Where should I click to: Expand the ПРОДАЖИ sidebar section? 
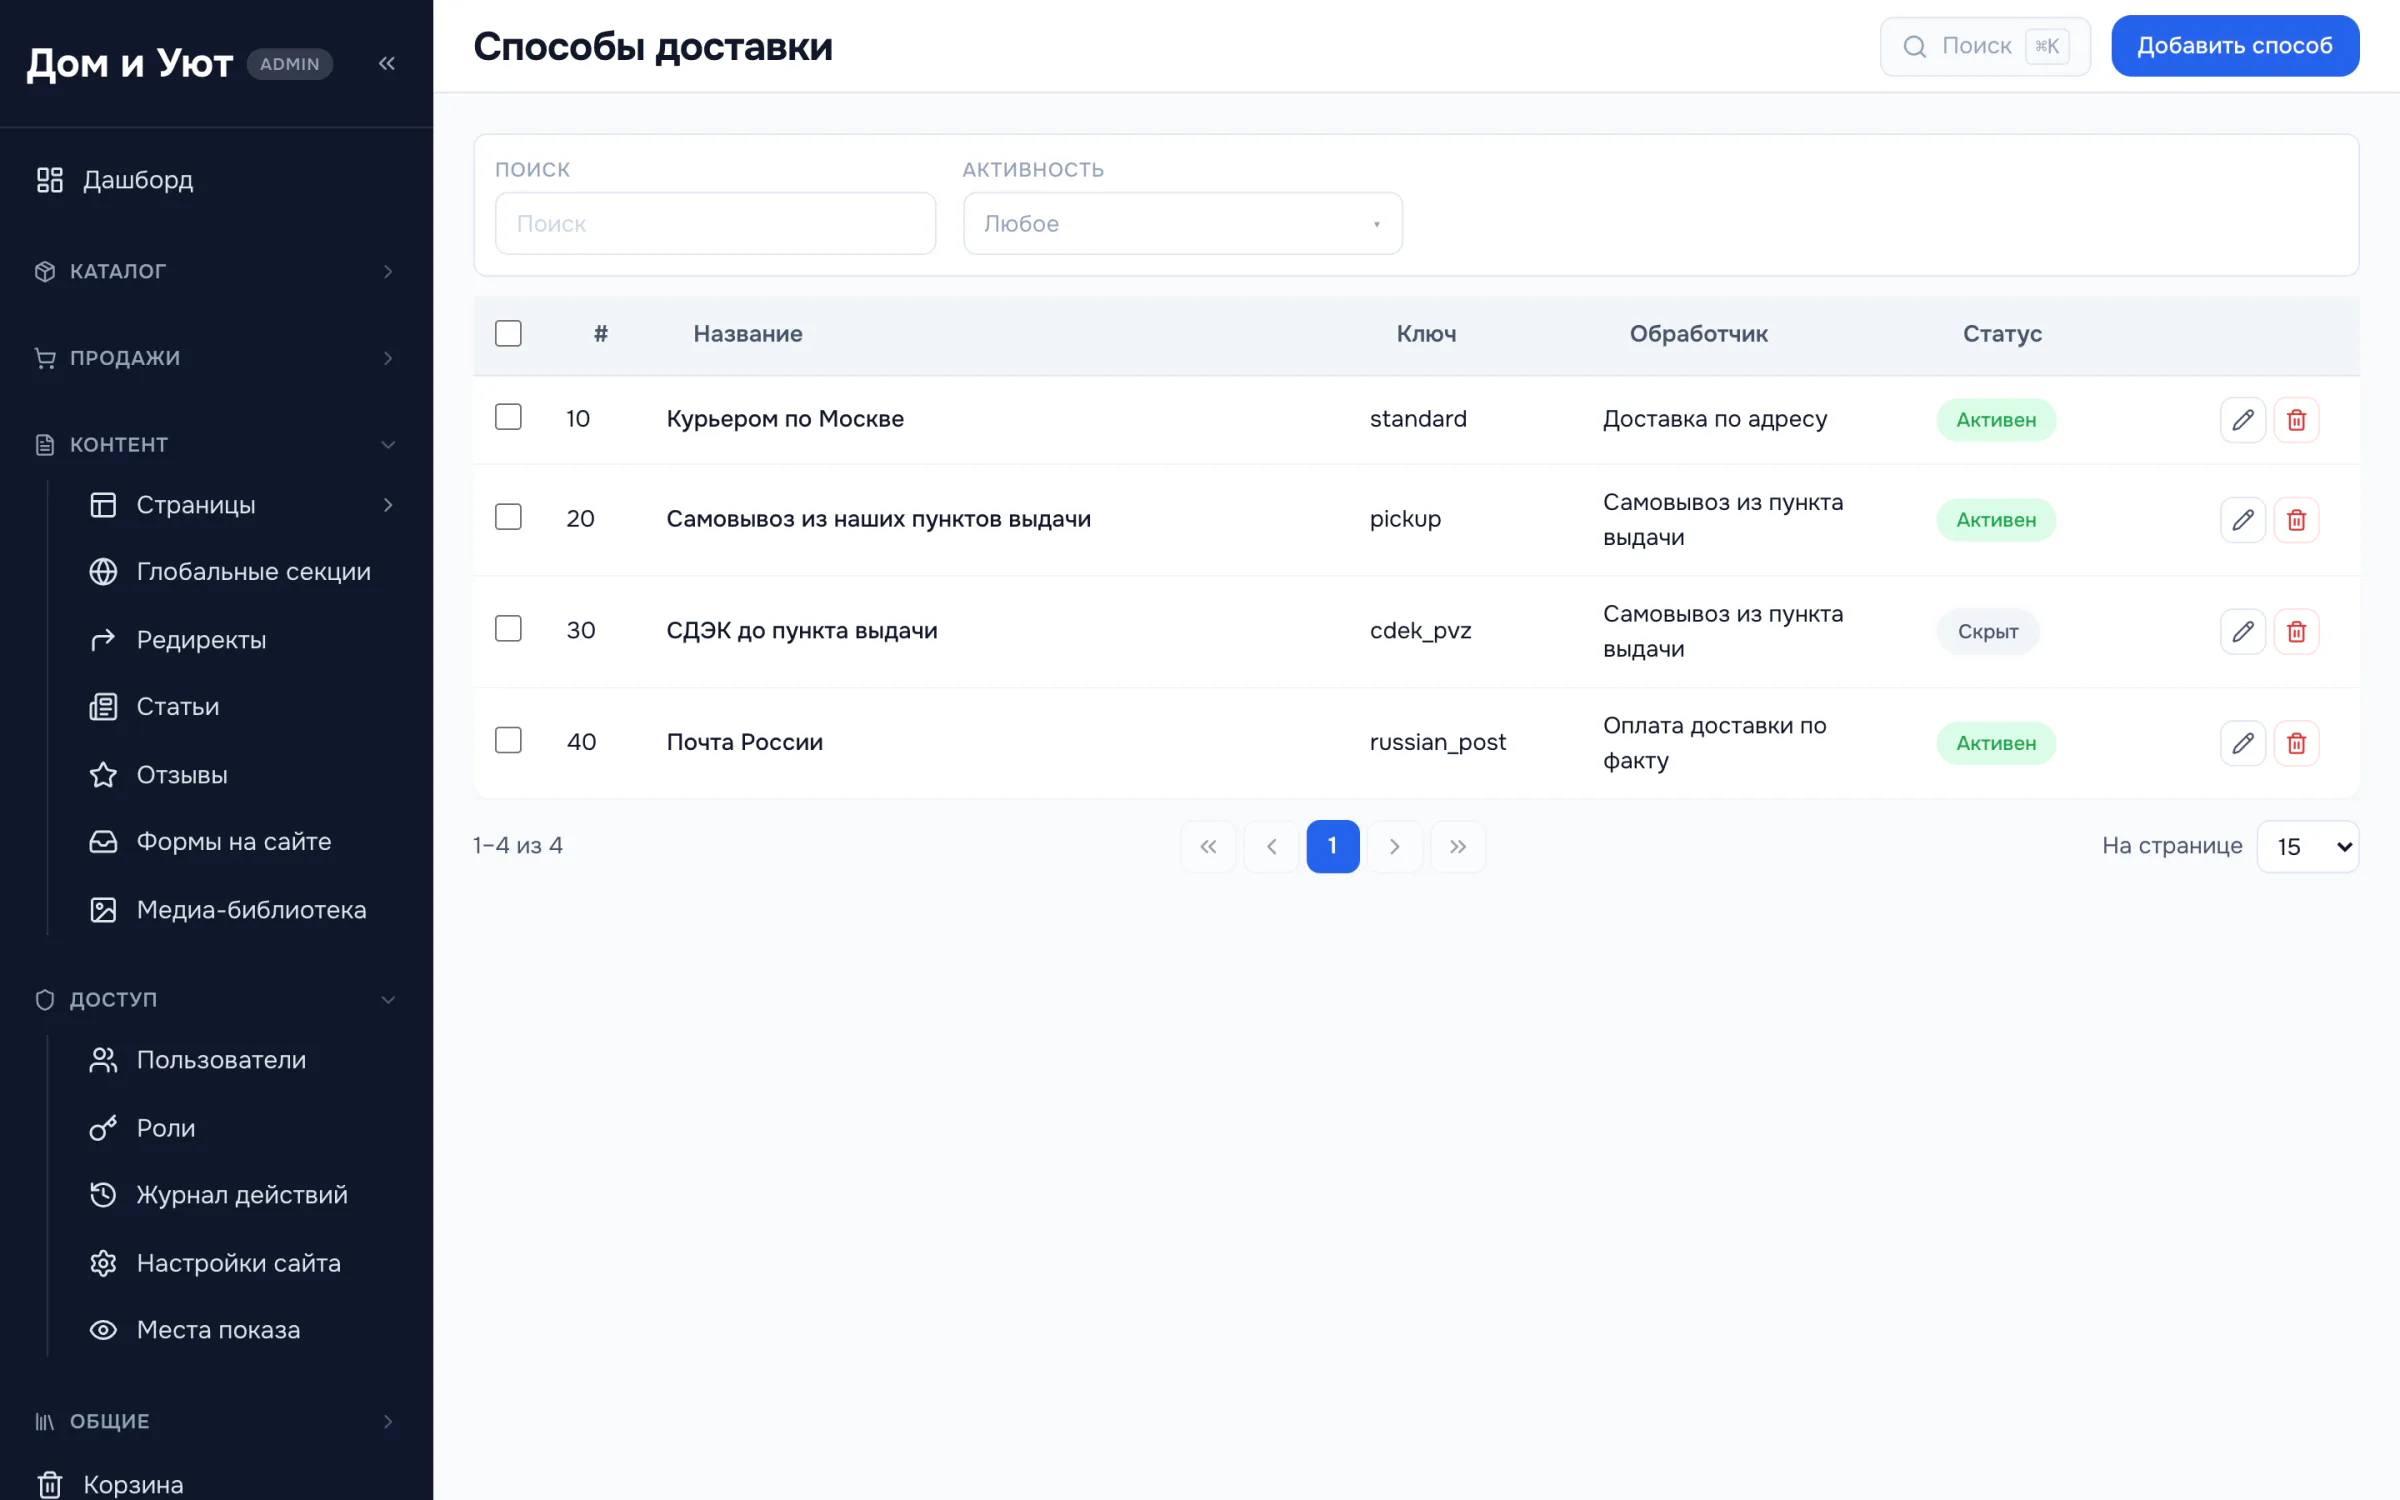click(x=216, y=358)
